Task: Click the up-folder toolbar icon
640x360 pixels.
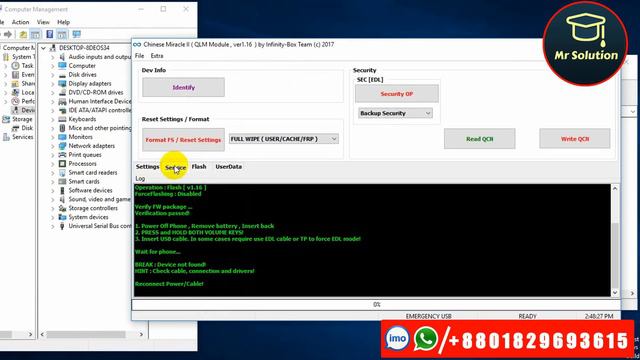Action: pyautogui.click(x=23, y=34)
